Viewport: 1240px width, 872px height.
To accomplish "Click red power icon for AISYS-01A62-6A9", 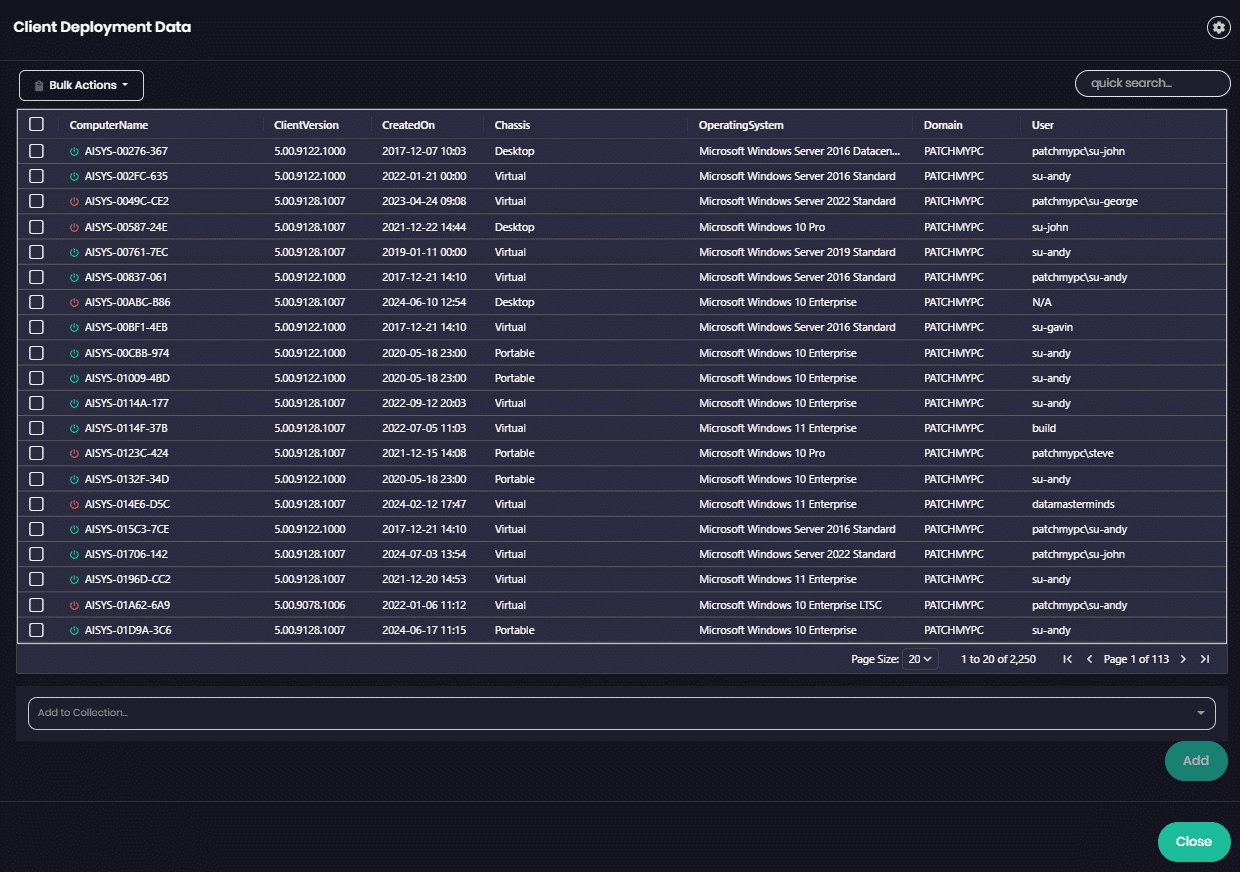I will tap(74, 605).
